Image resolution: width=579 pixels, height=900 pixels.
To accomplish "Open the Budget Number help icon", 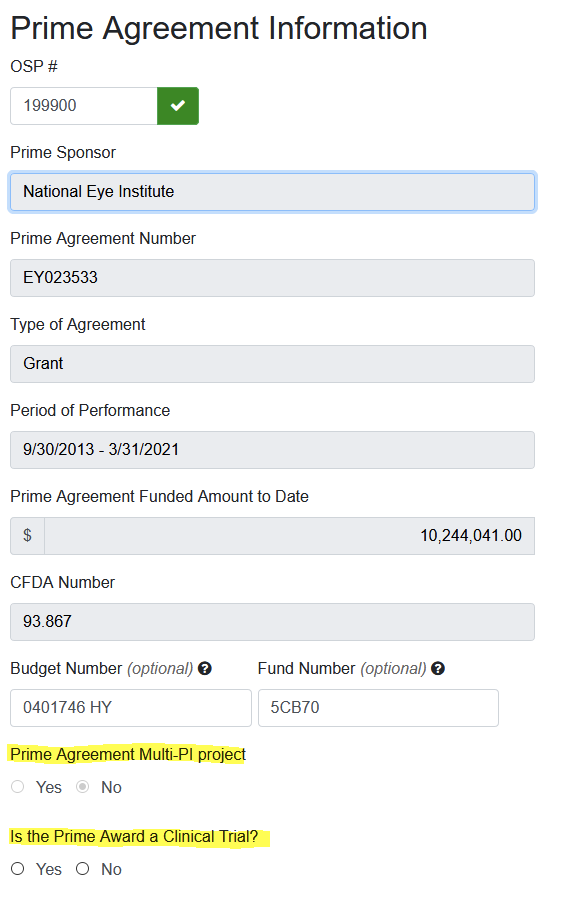I will [x=205, y=669].
